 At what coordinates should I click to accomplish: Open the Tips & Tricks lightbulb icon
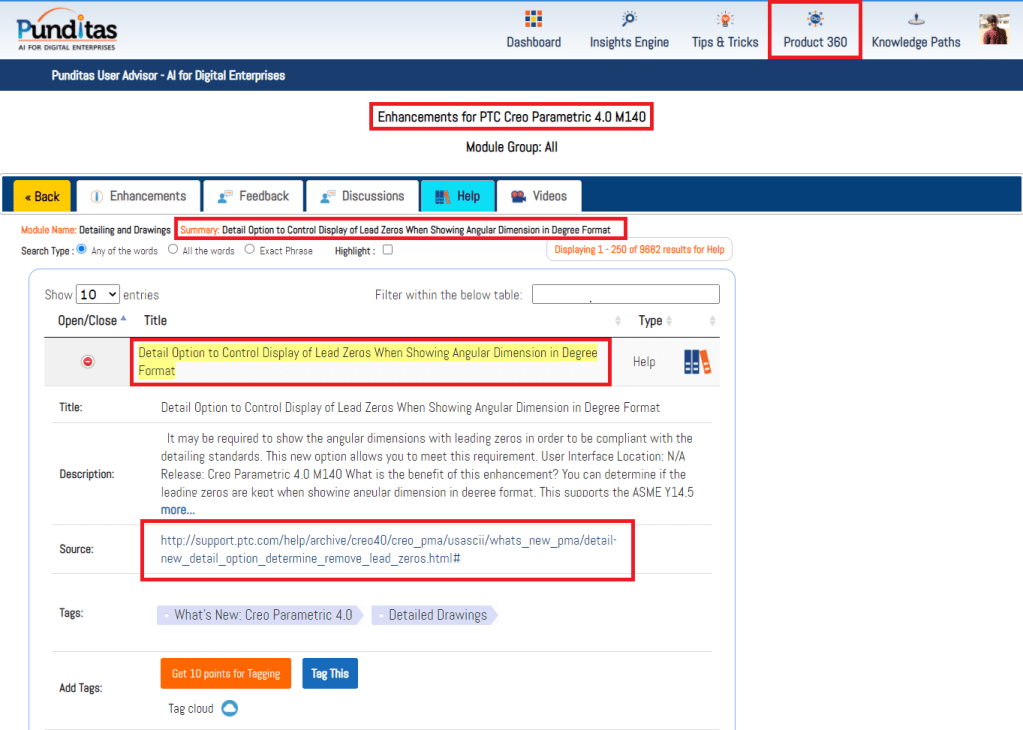point(725,19)
